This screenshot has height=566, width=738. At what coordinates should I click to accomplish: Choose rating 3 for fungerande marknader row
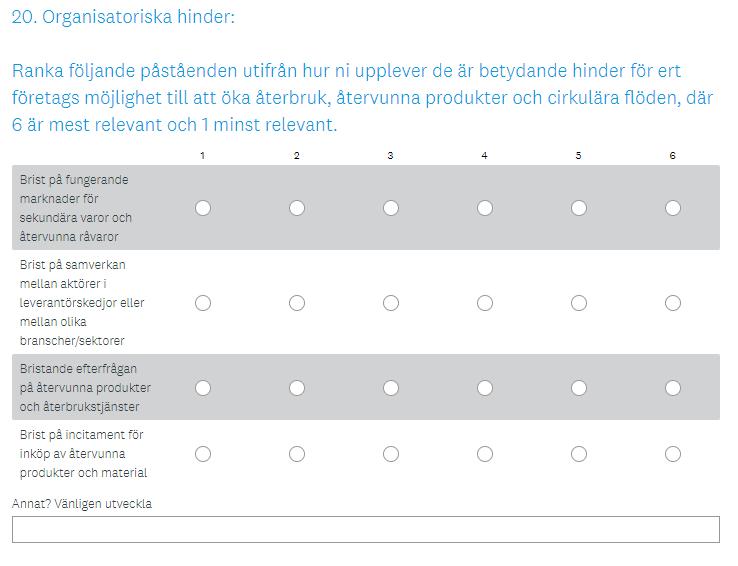pos(391,208)
